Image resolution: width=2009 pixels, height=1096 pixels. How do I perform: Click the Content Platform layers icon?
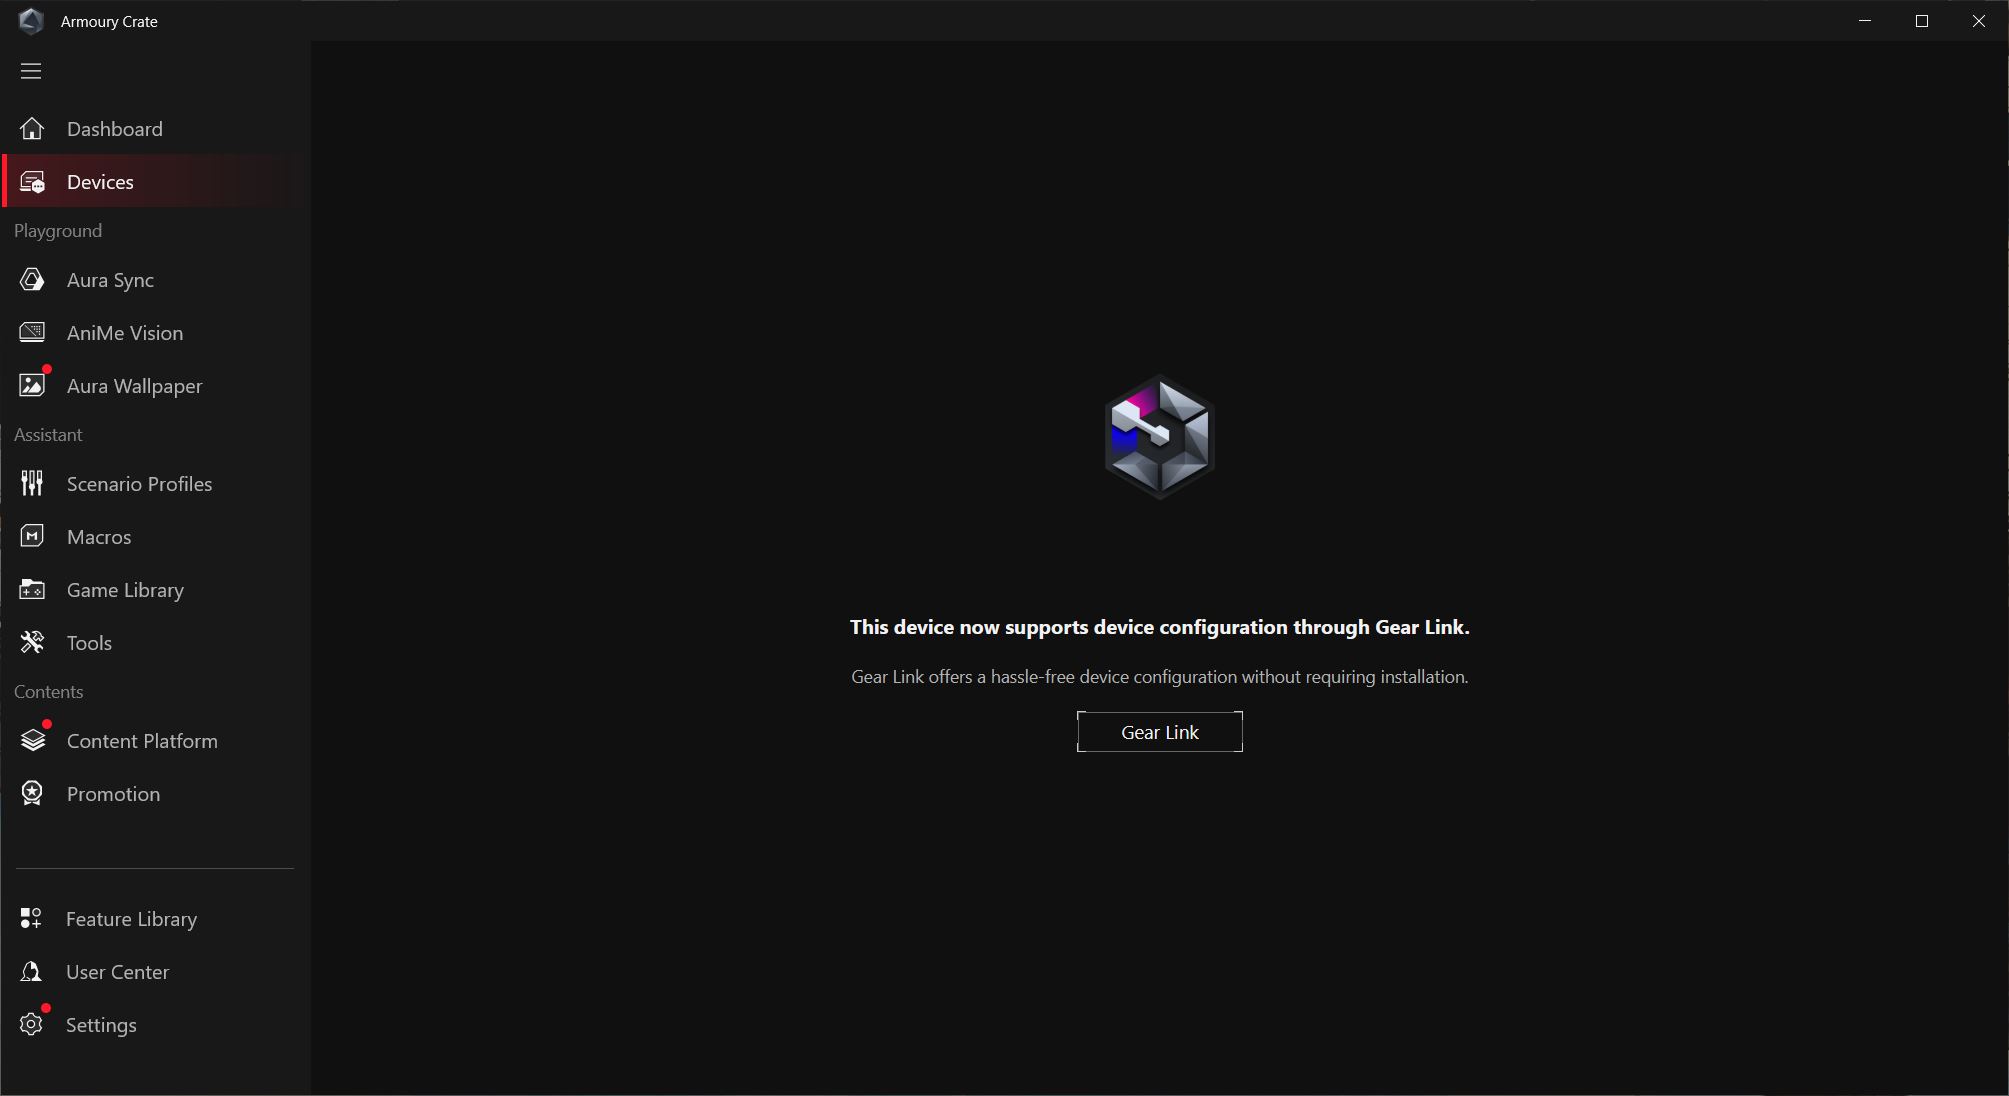tap(33, 740)
